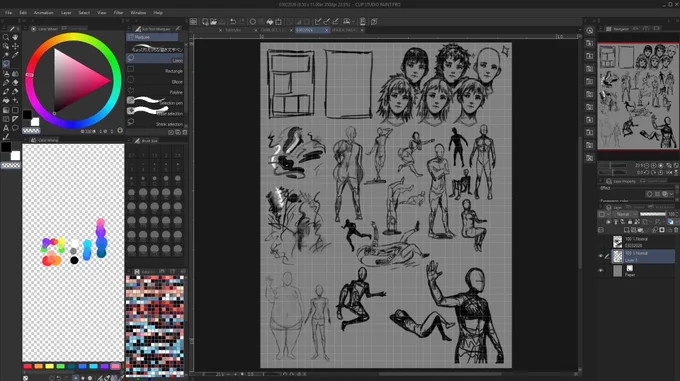Choose the Selection pen sub tool

click(155, 102)
